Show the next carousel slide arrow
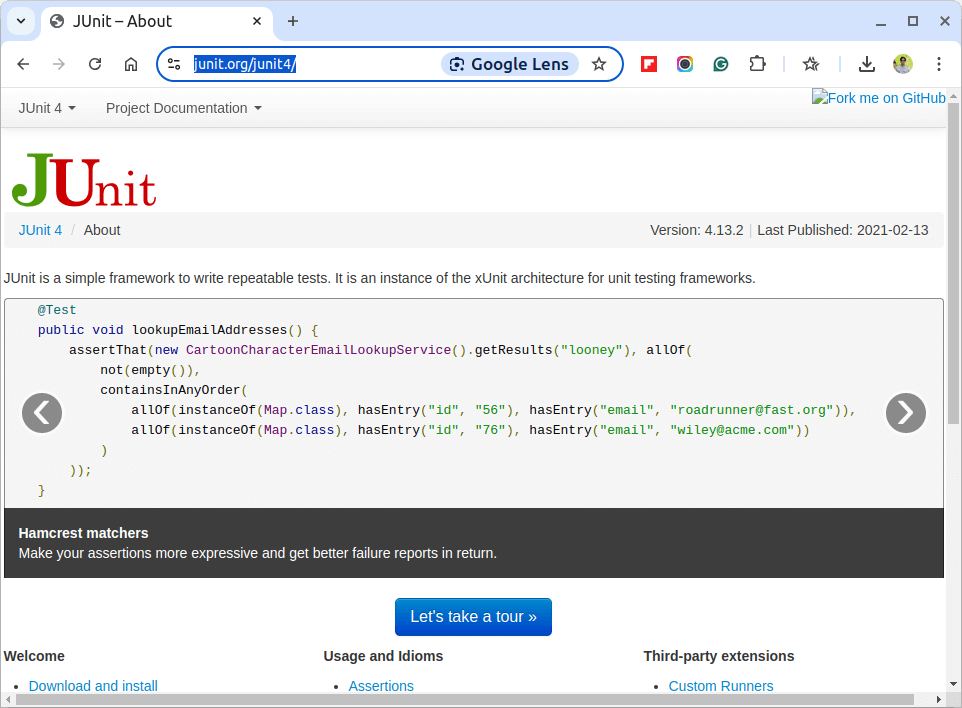The image size is (962, 708). click(906, 413)
